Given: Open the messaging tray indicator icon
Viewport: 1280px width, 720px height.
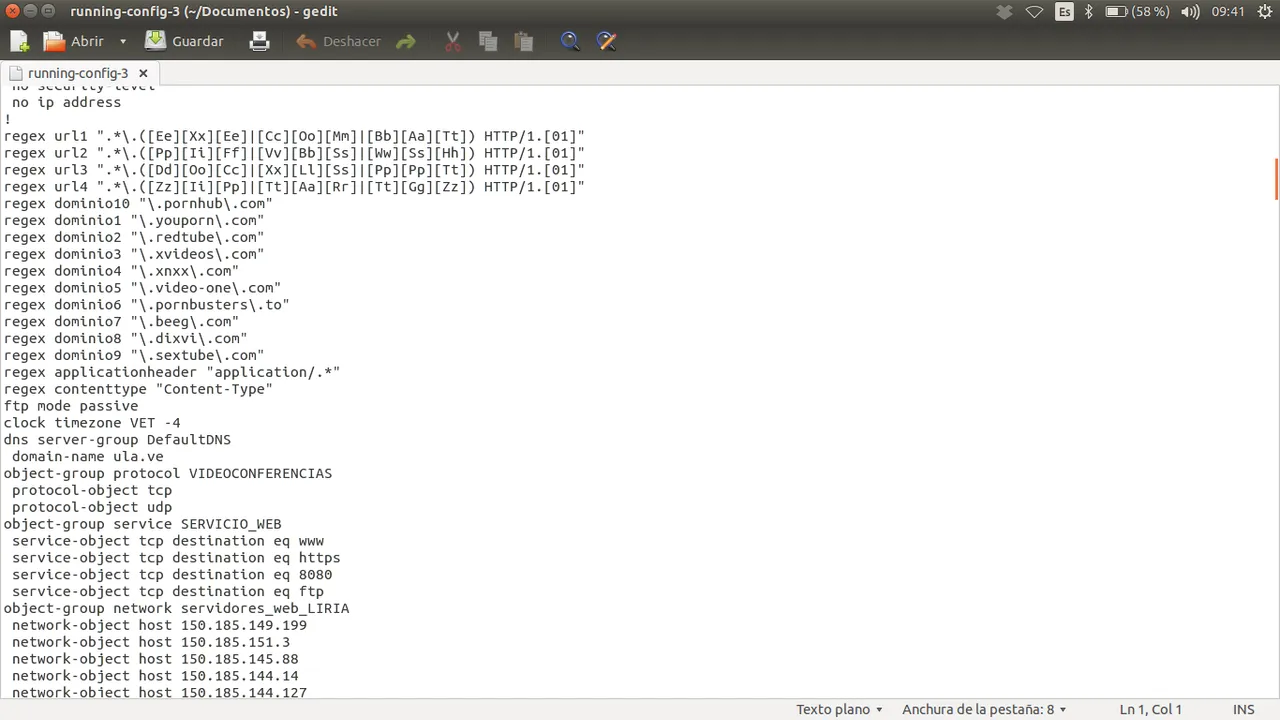Looking at the screenshot, I should click(x=1005, y=12).
